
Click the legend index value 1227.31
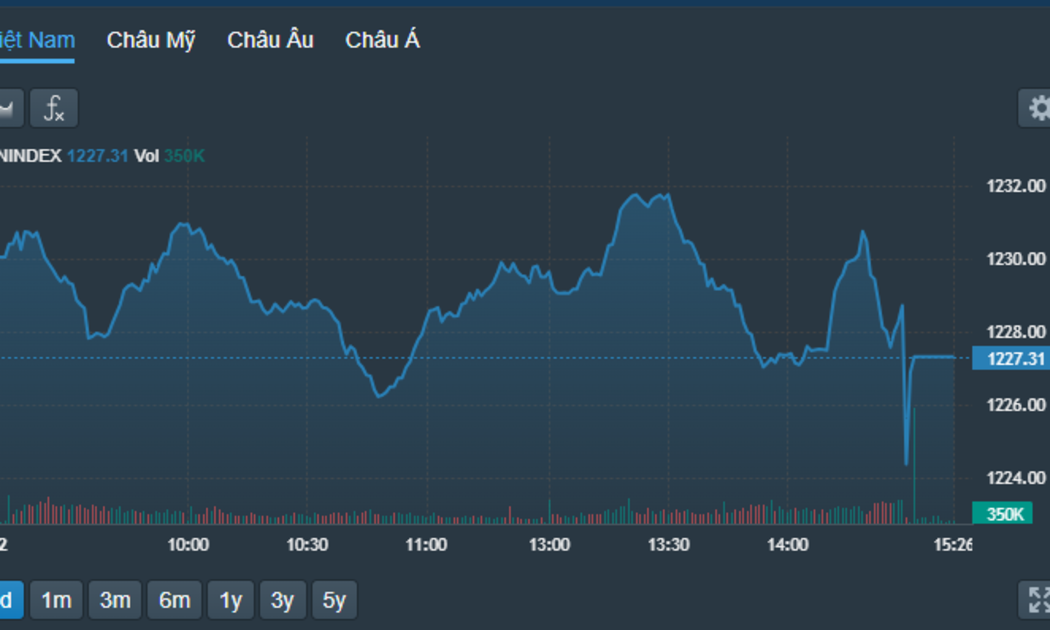[97, 156]
